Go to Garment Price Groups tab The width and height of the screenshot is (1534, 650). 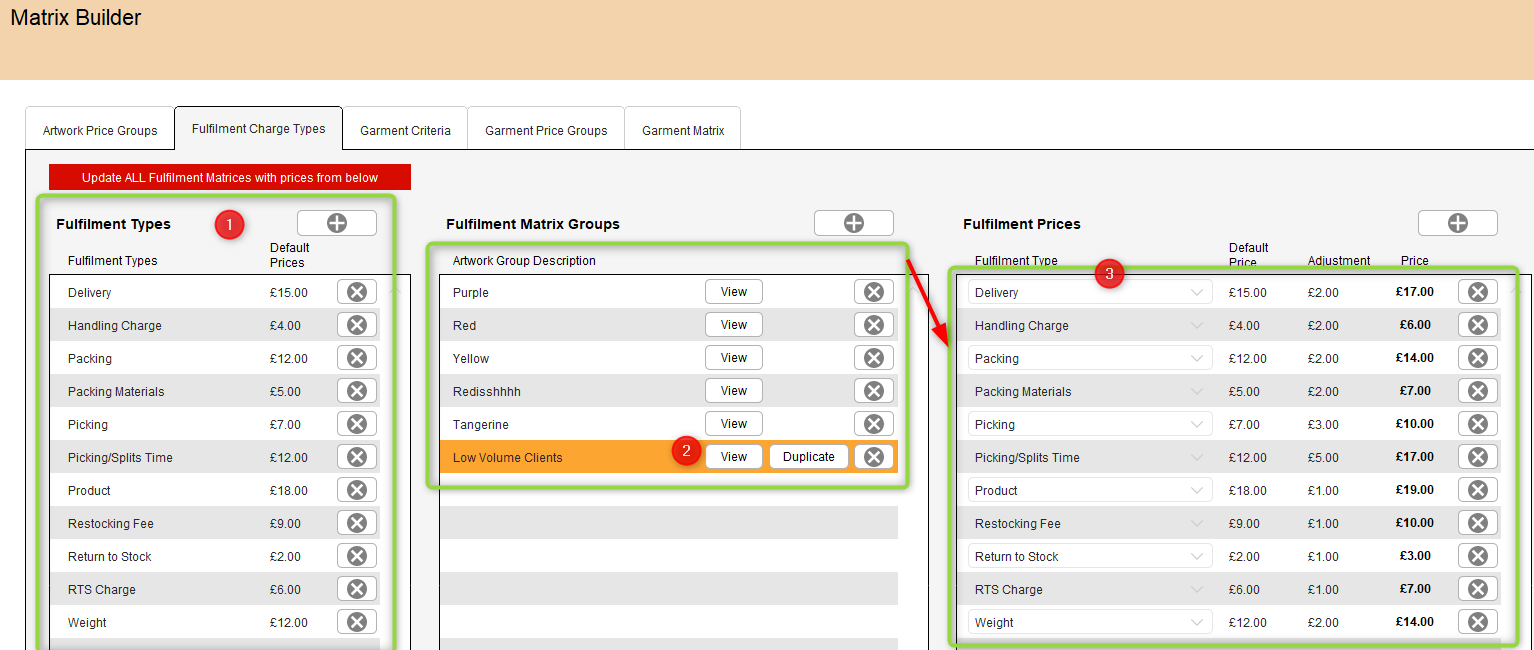546,130
